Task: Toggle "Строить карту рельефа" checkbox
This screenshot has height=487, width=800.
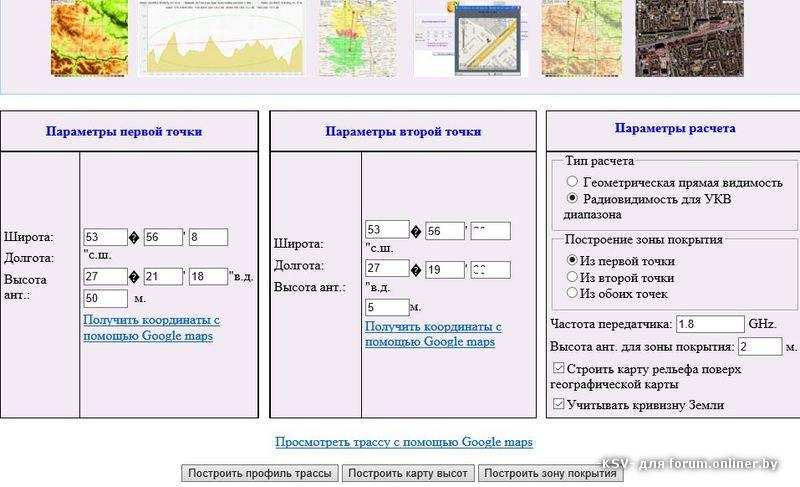Action: click(x=559, y=368)
